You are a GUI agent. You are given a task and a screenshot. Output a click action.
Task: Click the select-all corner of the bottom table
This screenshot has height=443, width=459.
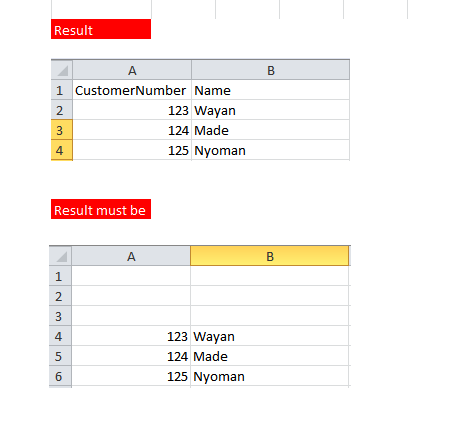(x=60, y=256)
